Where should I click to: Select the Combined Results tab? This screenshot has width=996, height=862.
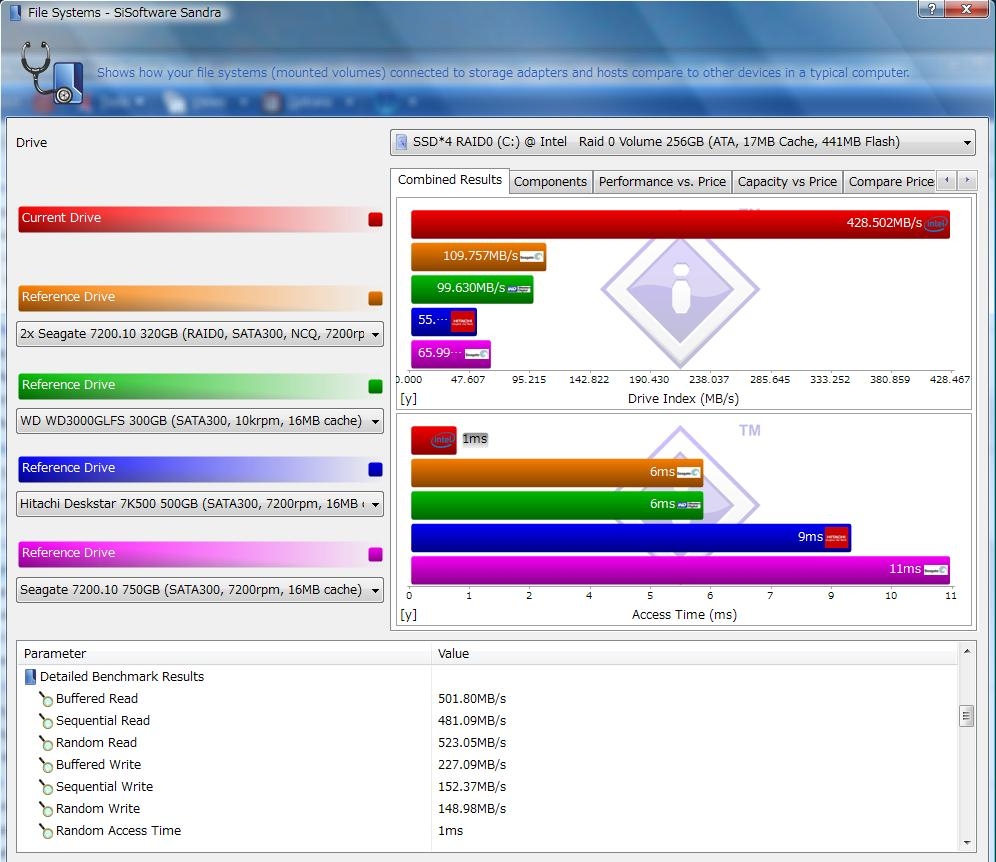tap(450, 180)
